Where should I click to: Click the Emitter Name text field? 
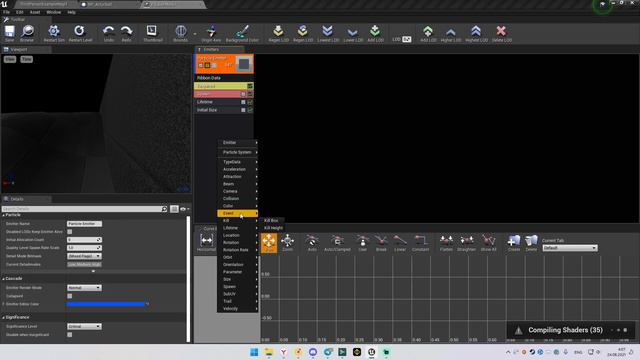(84, 224)
